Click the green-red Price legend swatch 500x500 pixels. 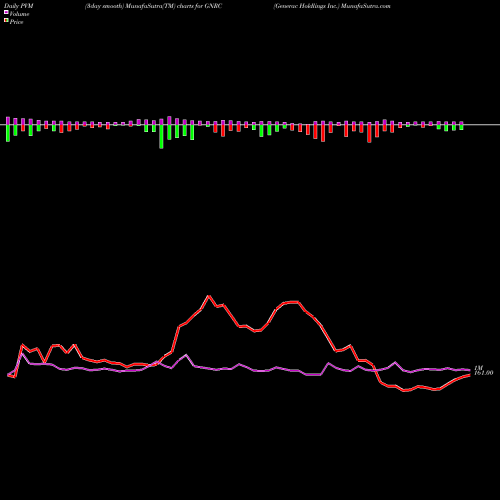pyautogui.click(x=6, y=21)
